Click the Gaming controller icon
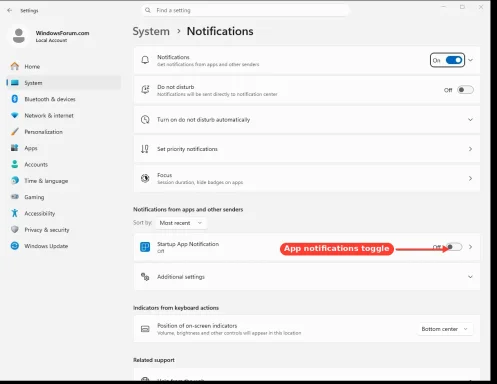The image size is (497, 384). tap(15, 197)
